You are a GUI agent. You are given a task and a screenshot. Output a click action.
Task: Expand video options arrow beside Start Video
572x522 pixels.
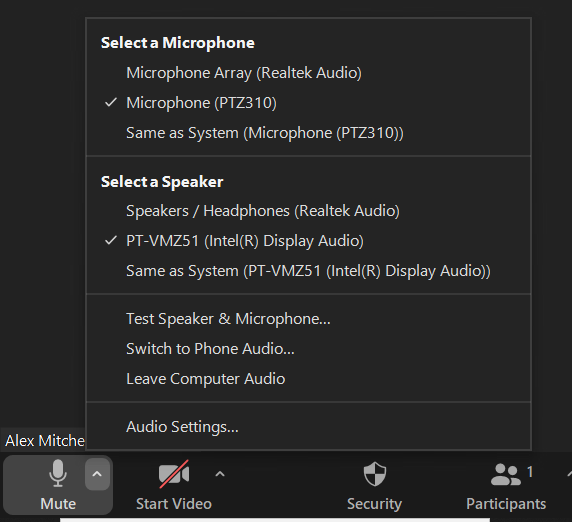[x=220, y=474]
